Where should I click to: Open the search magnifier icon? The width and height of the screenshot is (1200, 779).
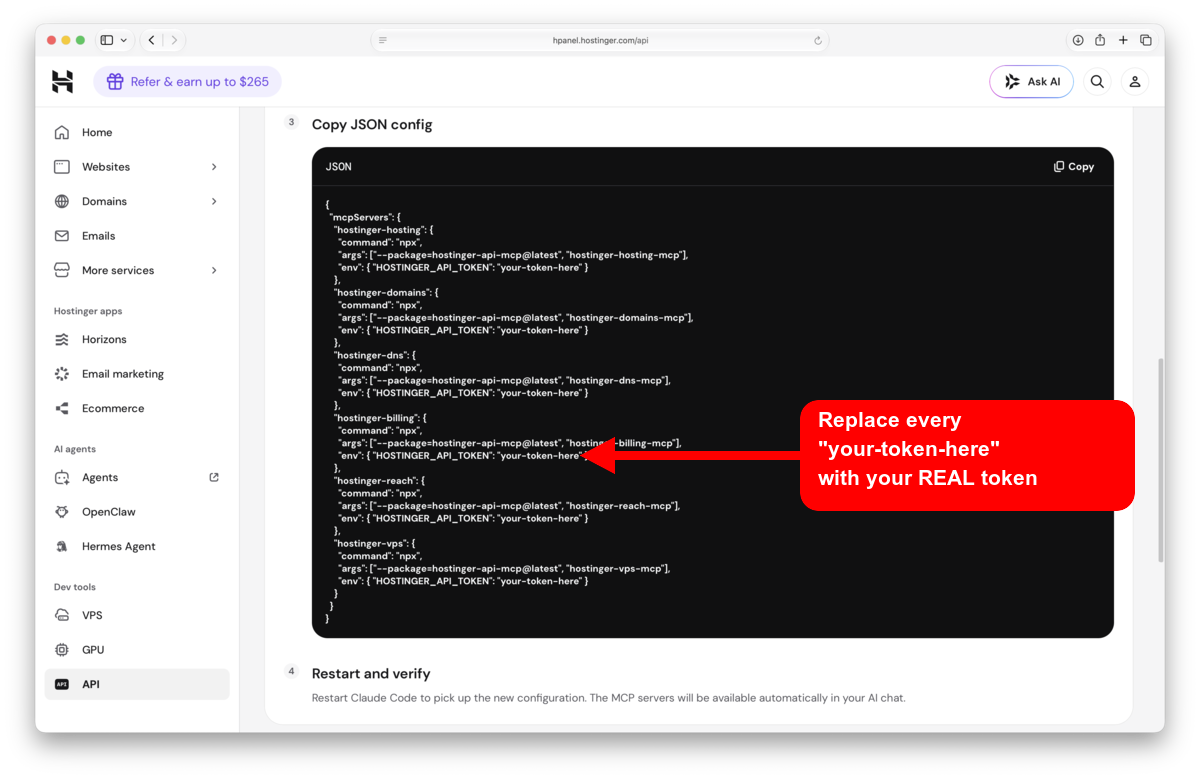point(1097,82)
